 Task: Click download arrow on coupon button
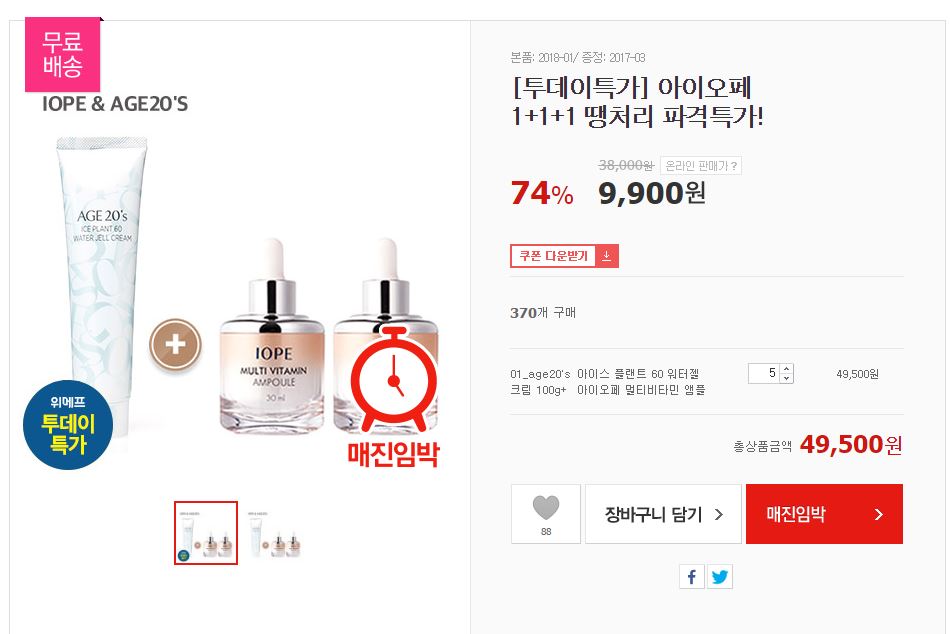(x=606, y=256)
